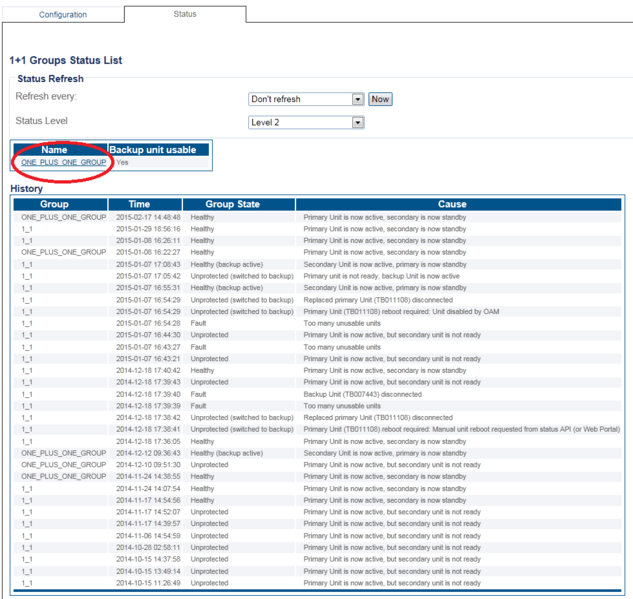Select the 2014-12-18 17:39:43 time cell

coord(148,382)
